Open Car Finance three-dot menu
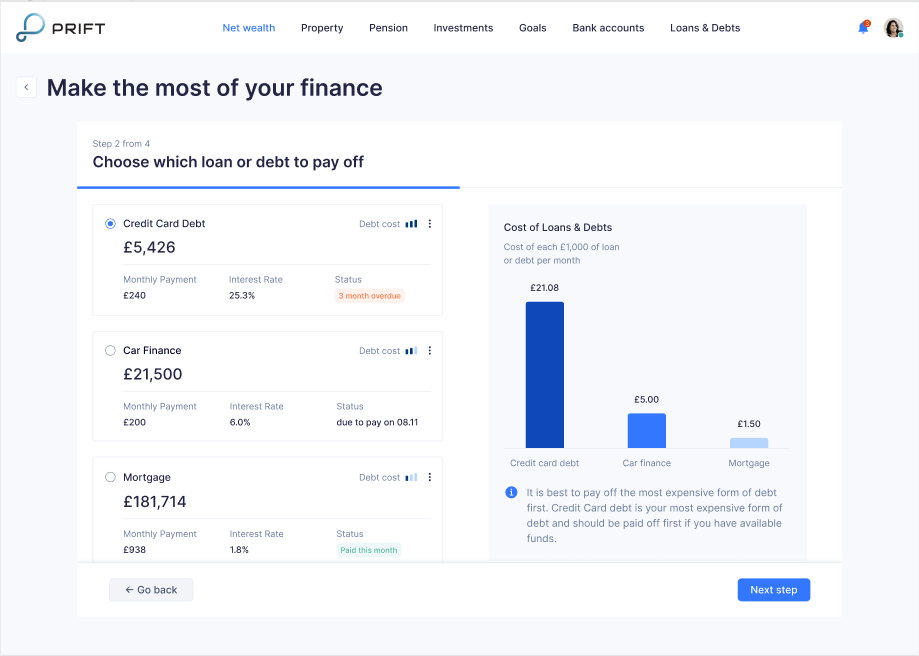The height and width of the screenshot is (656, 919). pos(430,351)
